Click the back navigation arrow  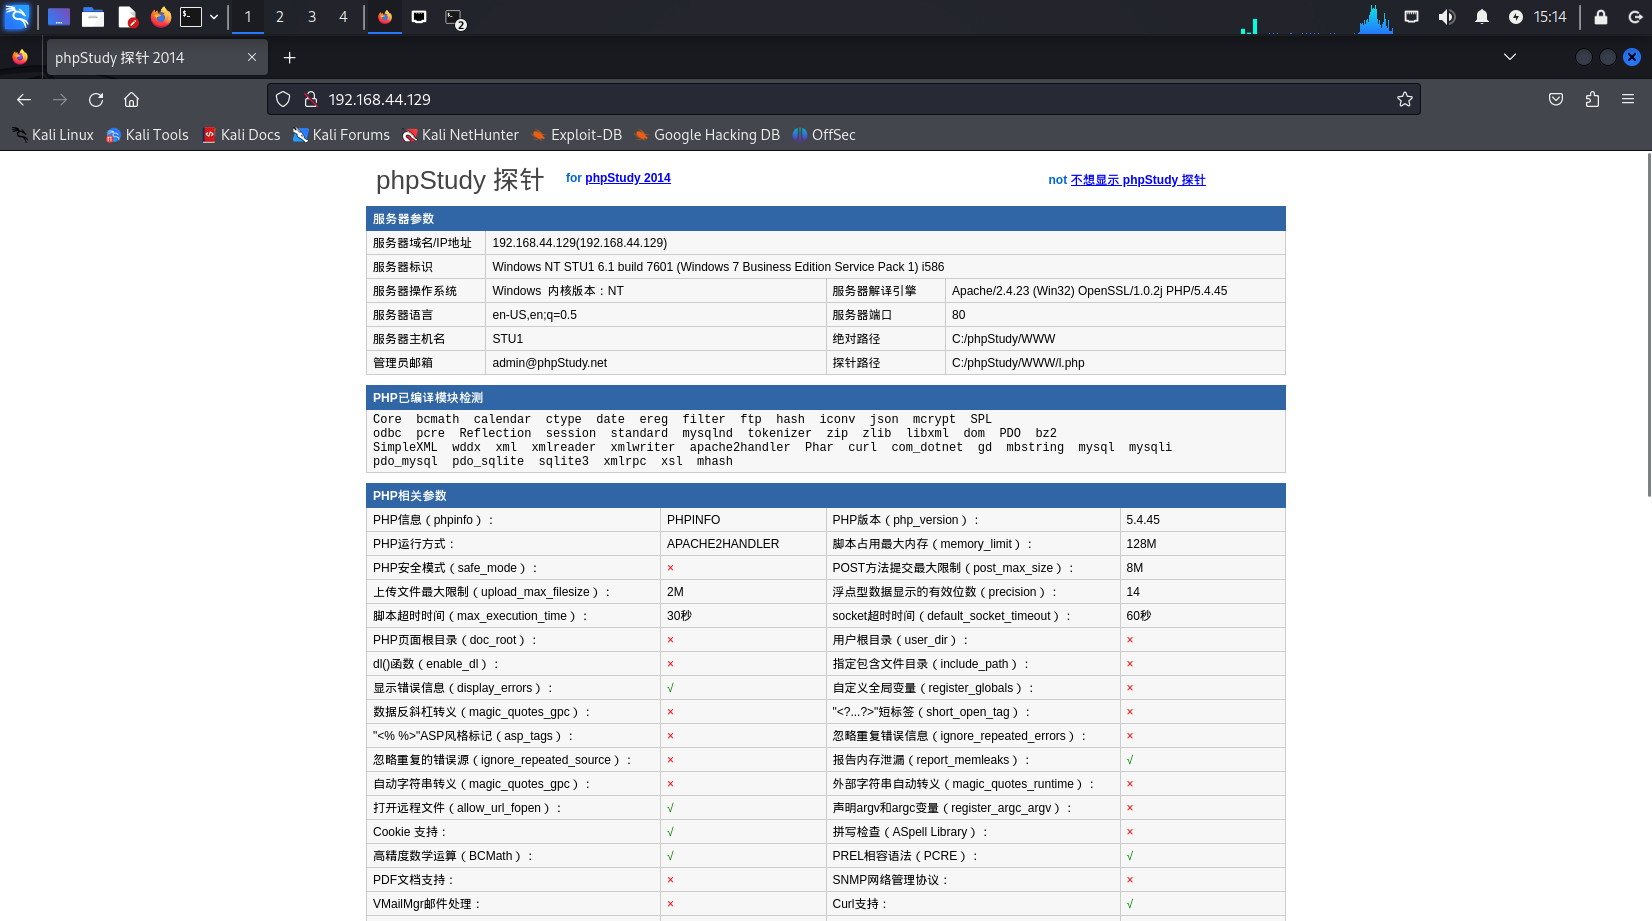(x=24, y=99)
